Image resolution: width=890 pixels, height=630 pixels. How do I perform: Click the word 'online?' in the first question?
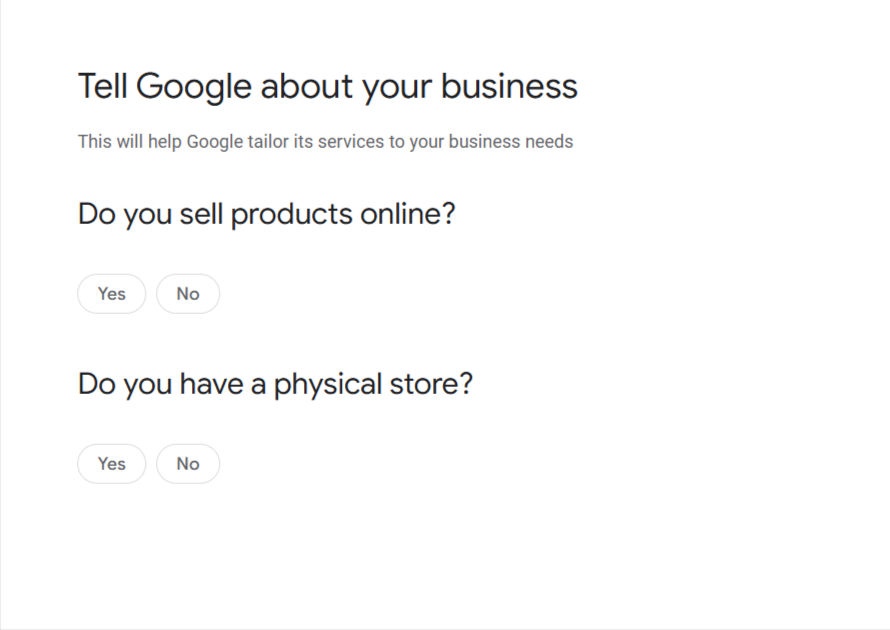click(408, 214)
